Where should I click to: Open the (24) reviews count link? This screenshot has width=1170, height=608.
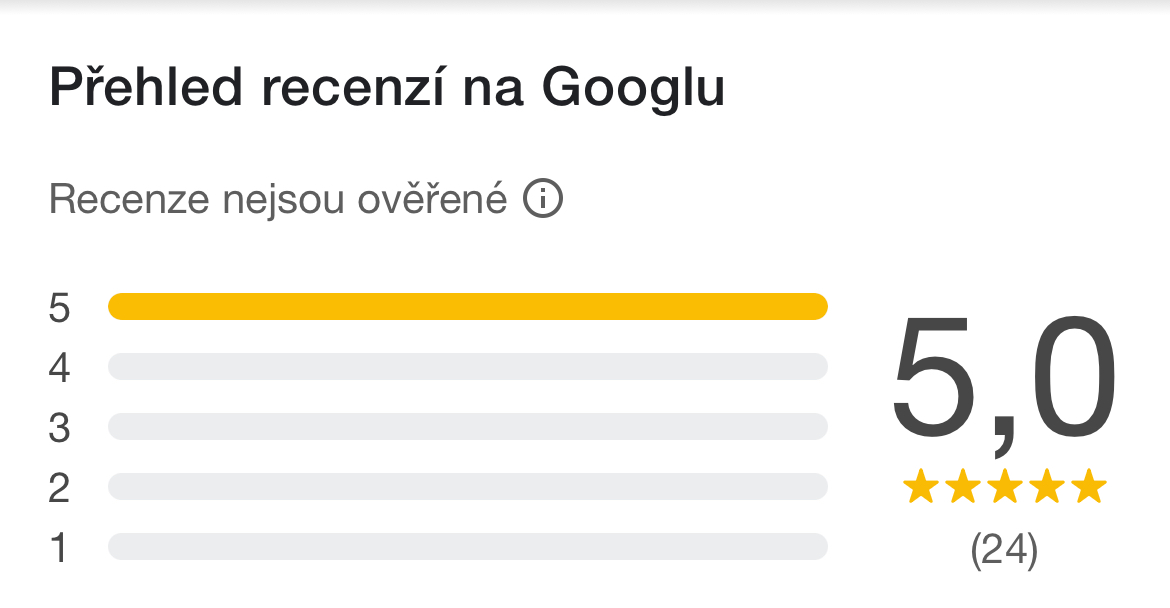(x=1004, y=551)
